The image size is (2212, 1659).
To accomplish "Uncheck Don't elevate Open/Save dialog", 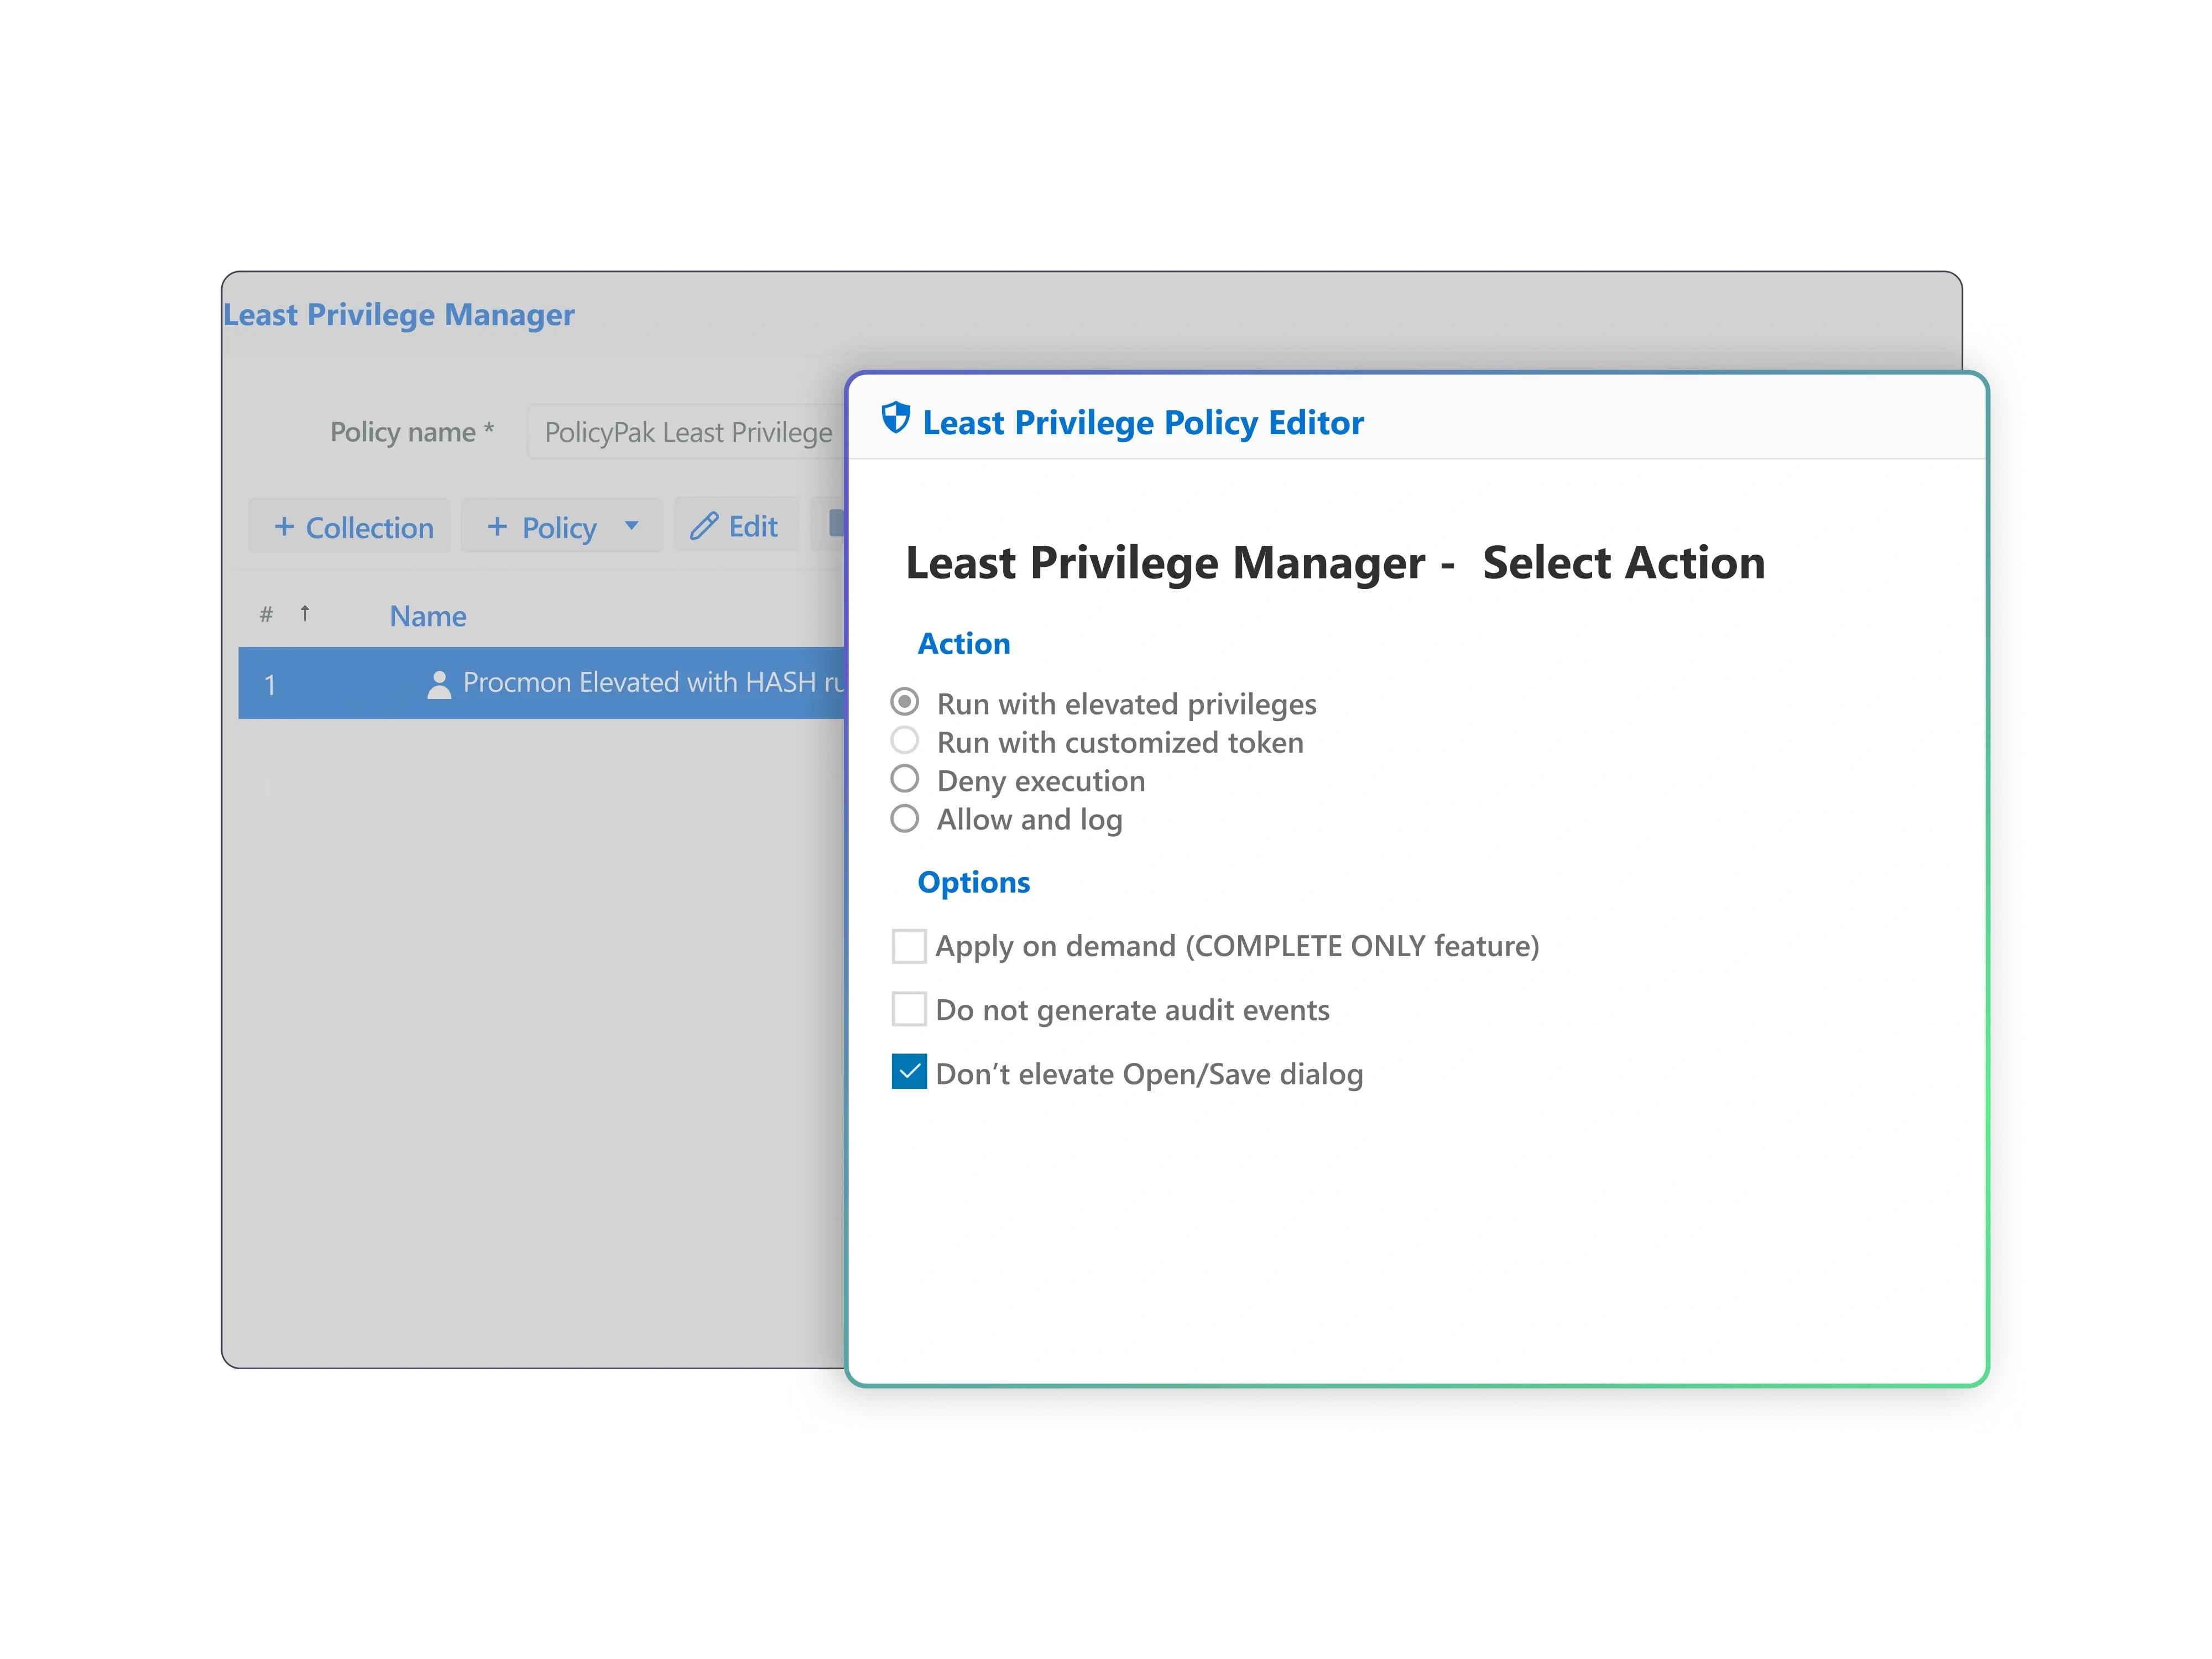I will (909, 1072).
